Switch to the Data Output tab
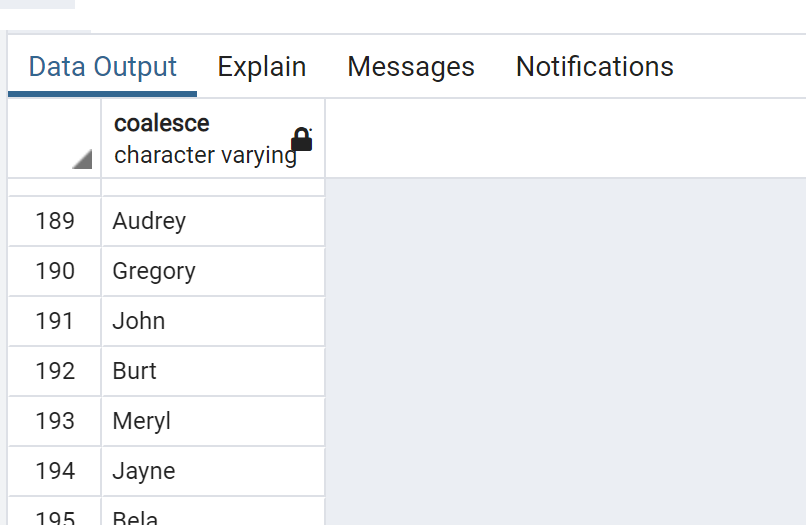Screen dimensions: 806x525 (102, 67)
